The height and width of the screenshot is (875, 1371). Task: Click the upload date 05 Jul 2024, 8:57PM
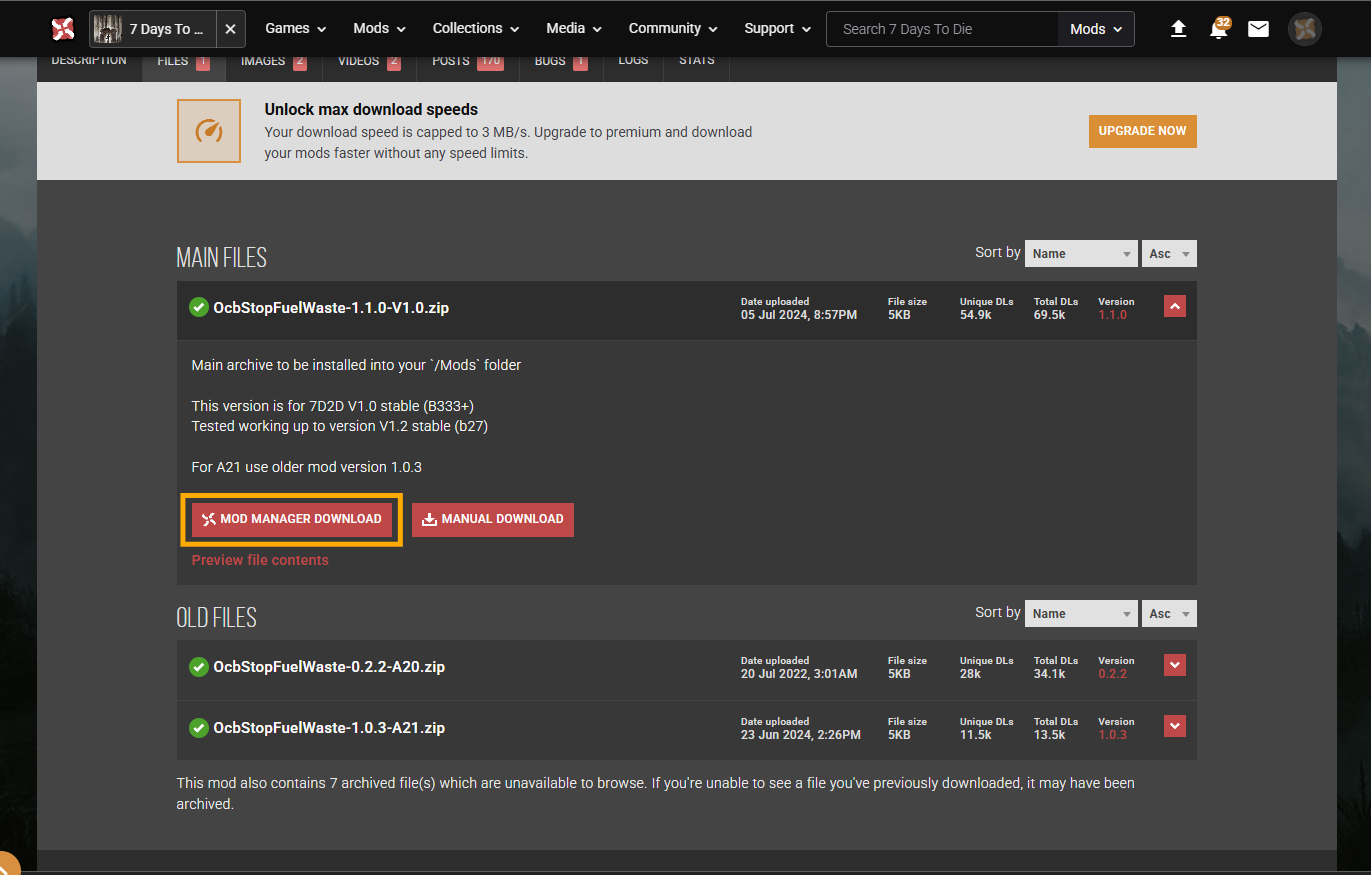click(799, 315)
